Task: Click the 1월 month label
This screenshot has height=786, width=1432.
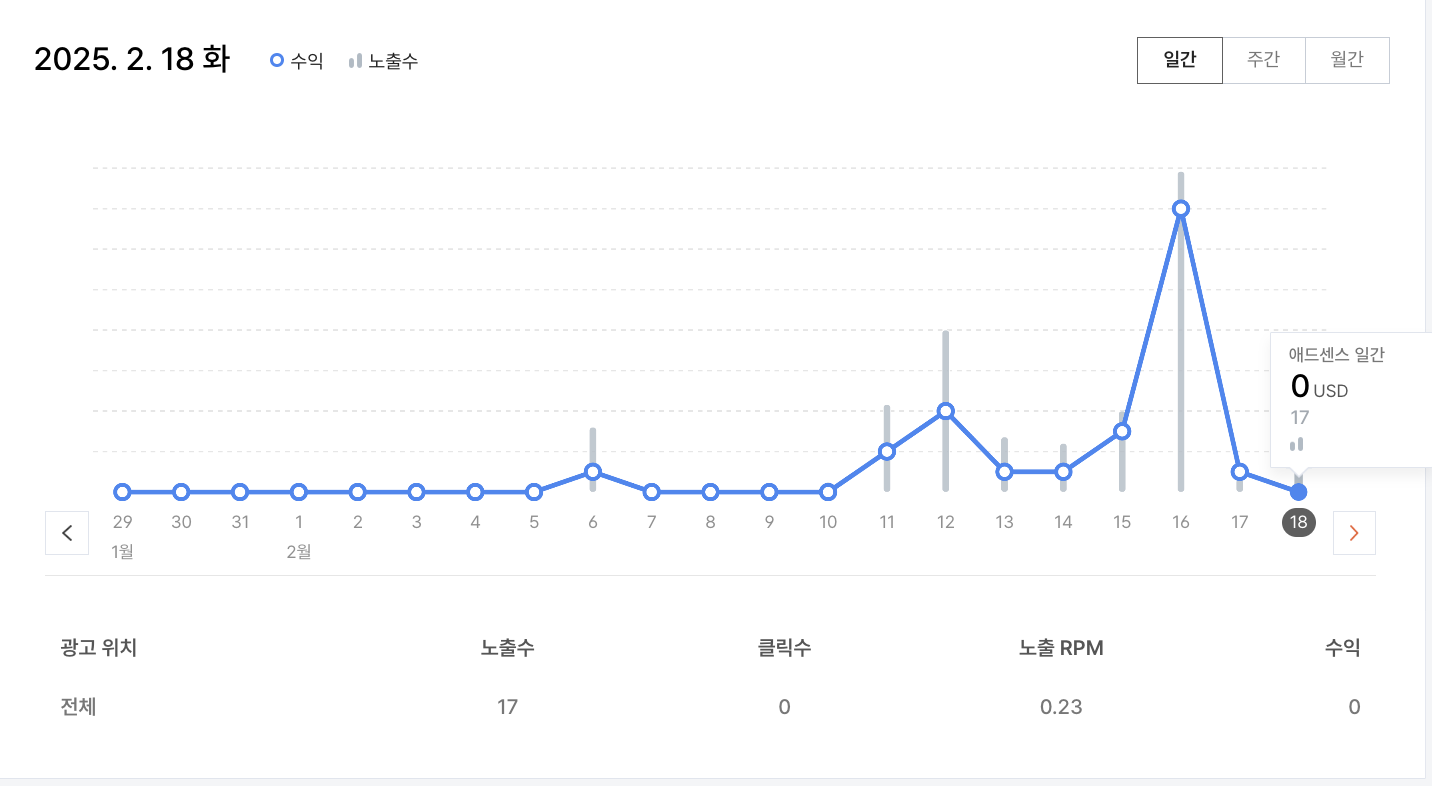Action: click(x=122, y=551)
